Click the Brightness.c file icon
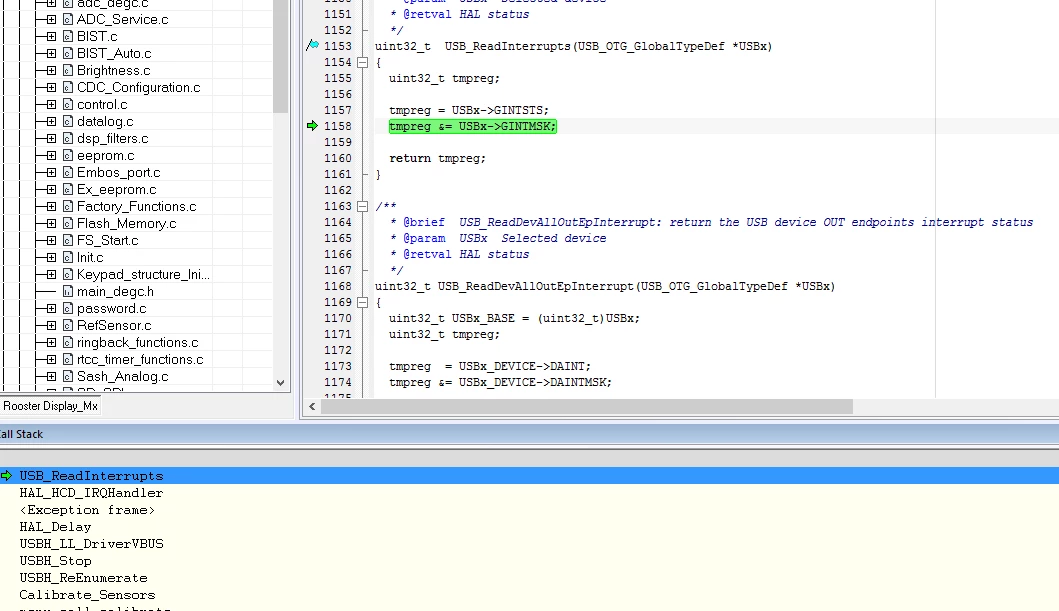Viewport: 1059px width, 611px height. click(x=68, y=70)
